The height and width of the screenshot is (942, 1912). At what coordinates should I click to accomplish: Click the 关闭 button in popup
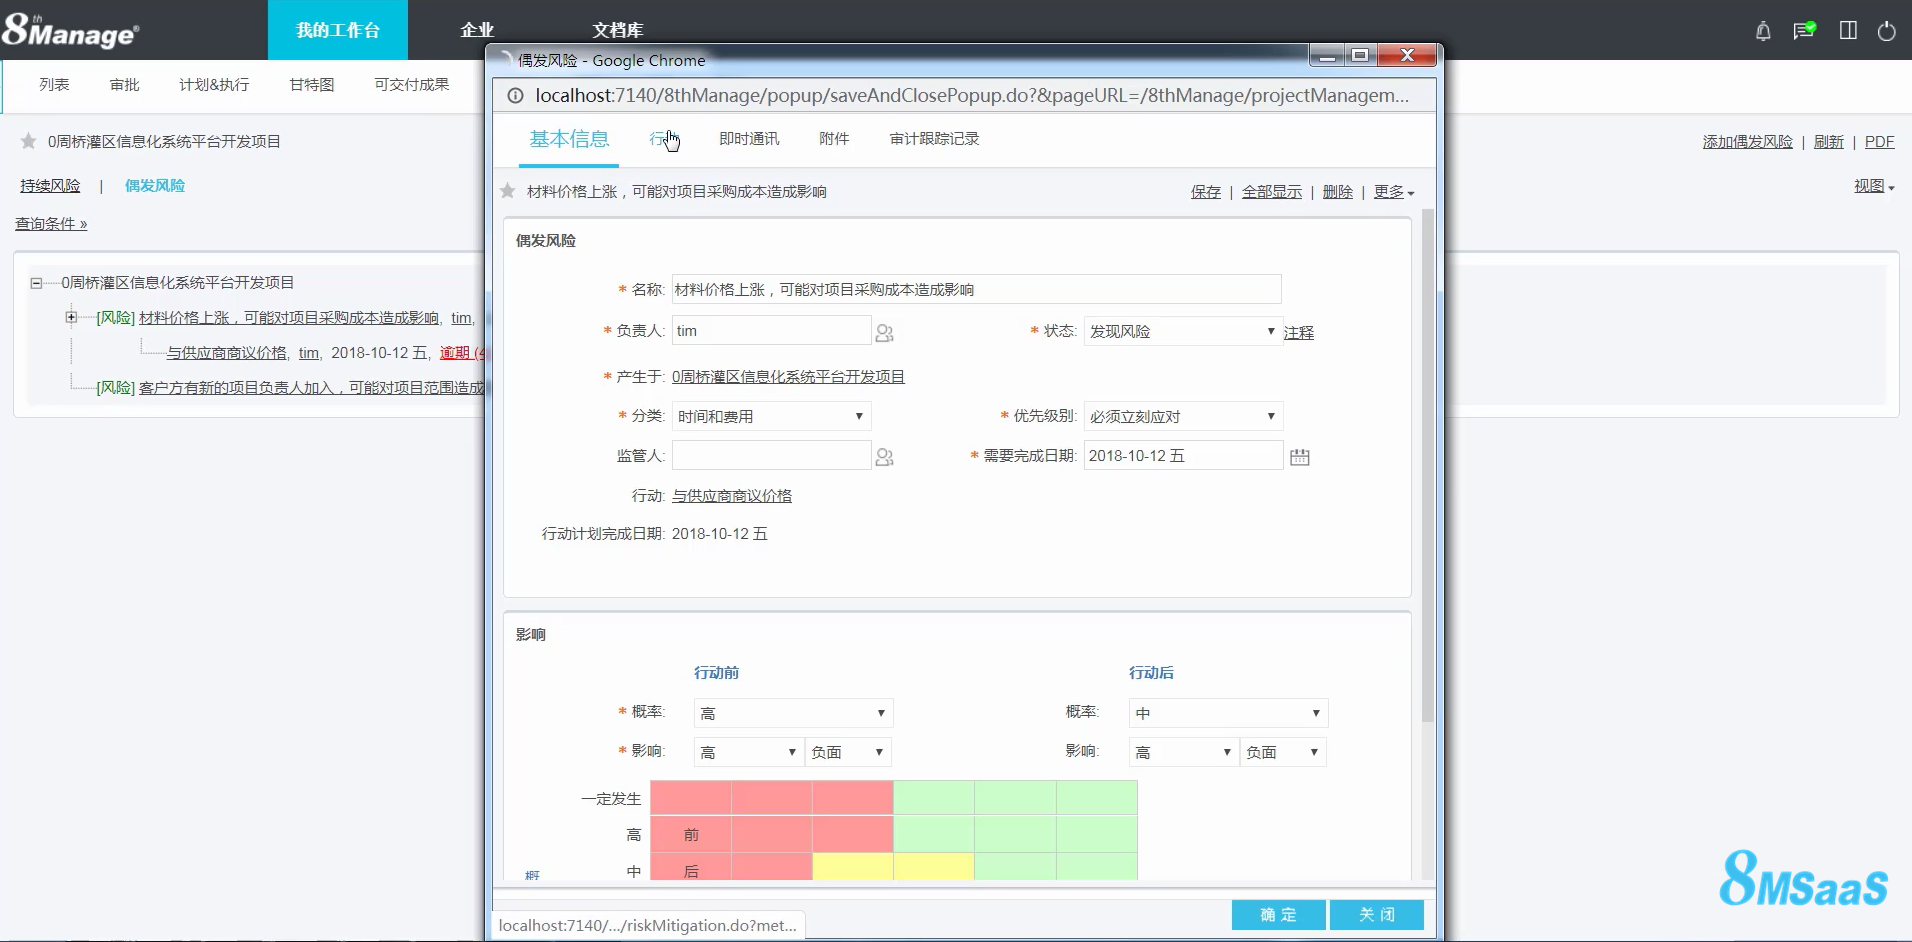click(1376, 915)
